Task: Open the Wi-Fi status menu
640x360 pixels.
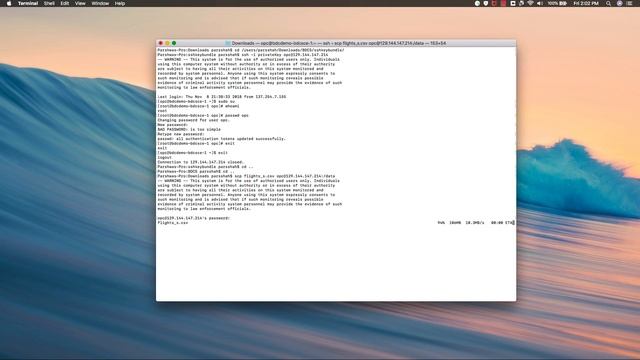Action: 530,3
